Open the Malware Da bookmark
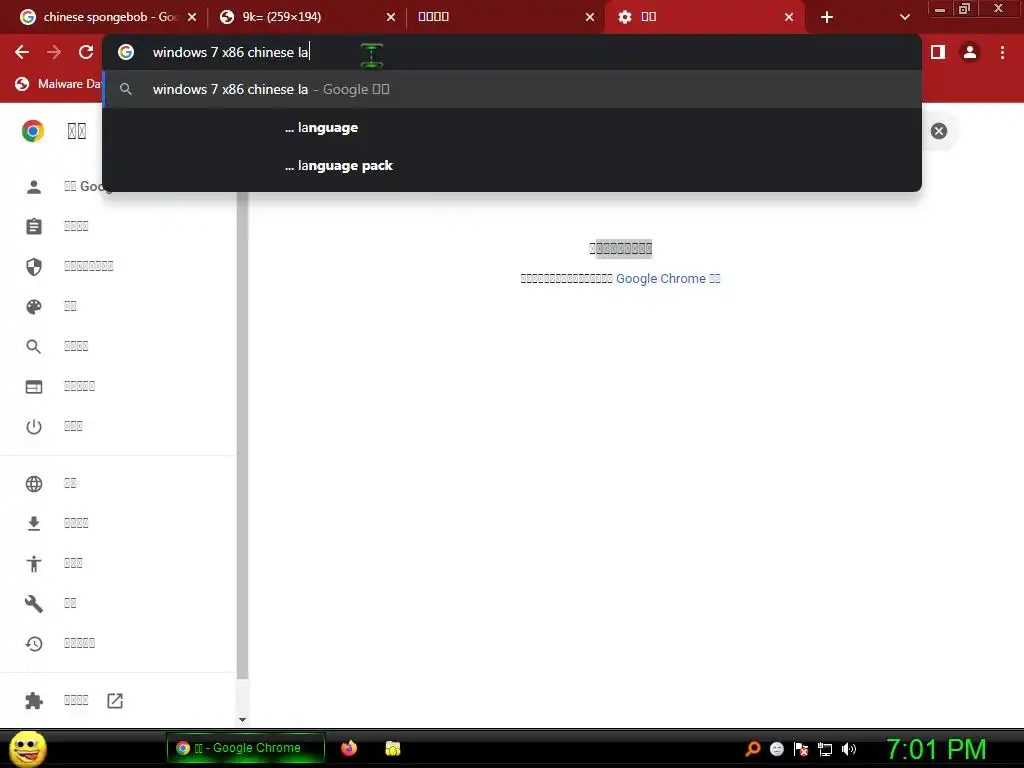The width and height of the screenshot is (1024, 768). [57, 84]
